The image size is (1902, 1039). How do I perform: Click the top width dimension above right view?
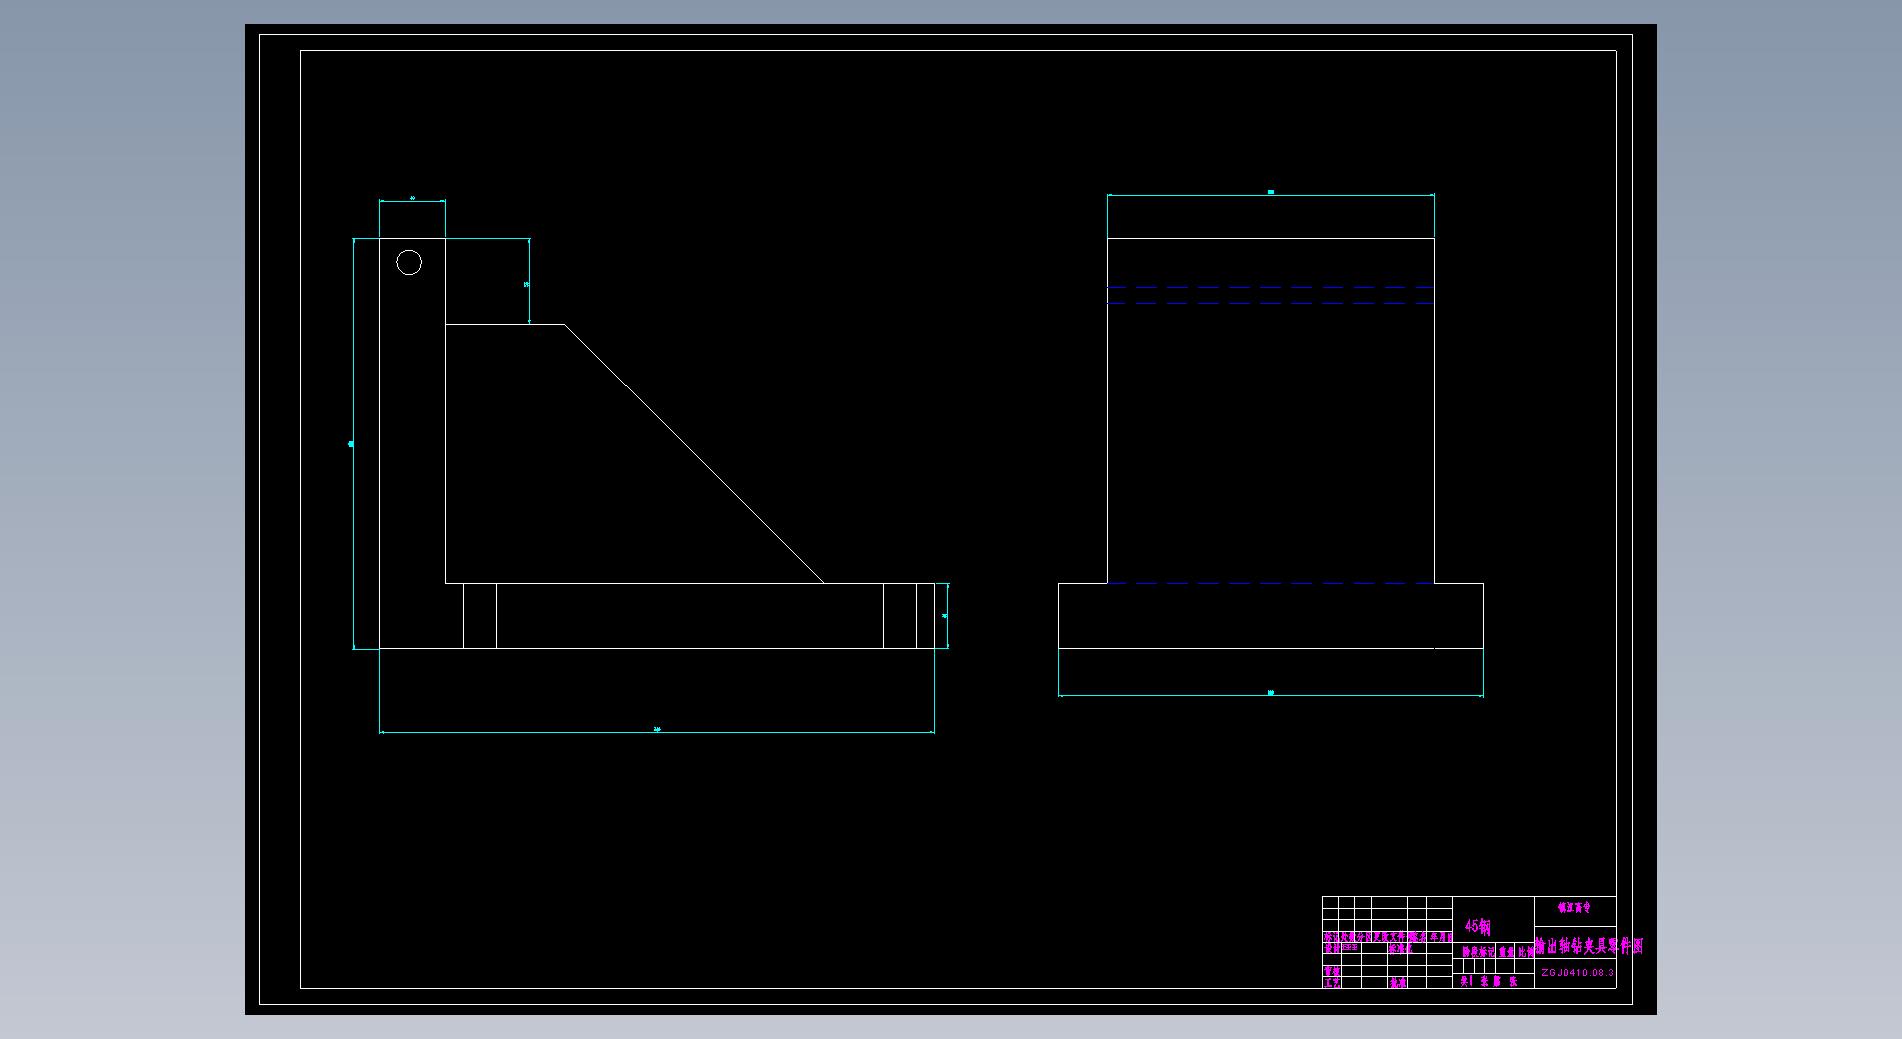[1271, 194]
